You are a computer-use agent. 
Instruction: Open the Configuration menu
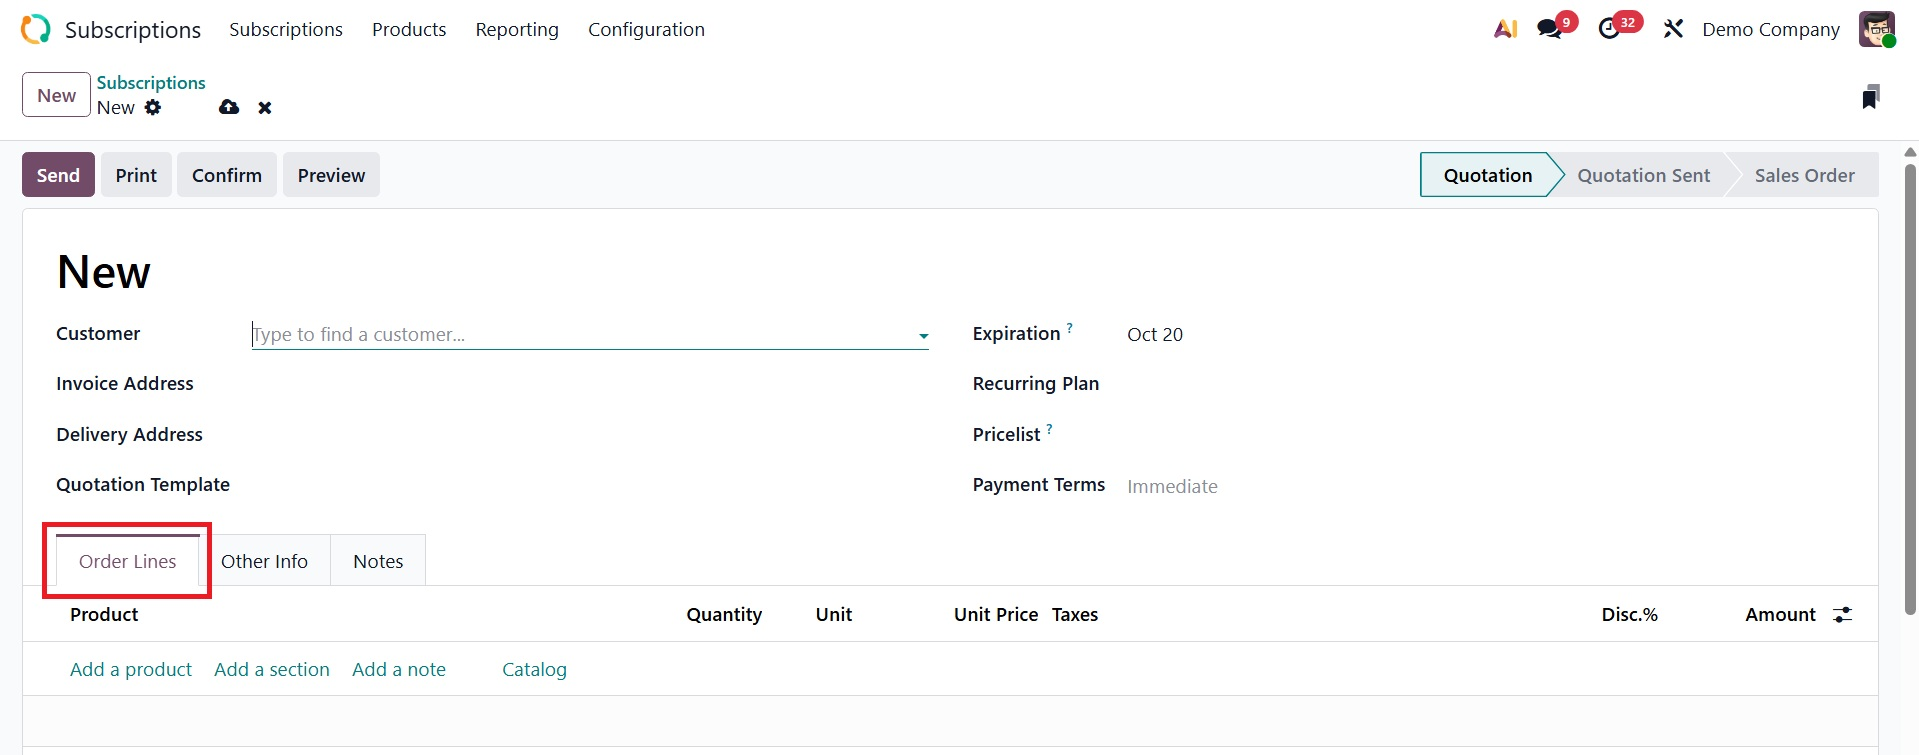click(646, 30)
